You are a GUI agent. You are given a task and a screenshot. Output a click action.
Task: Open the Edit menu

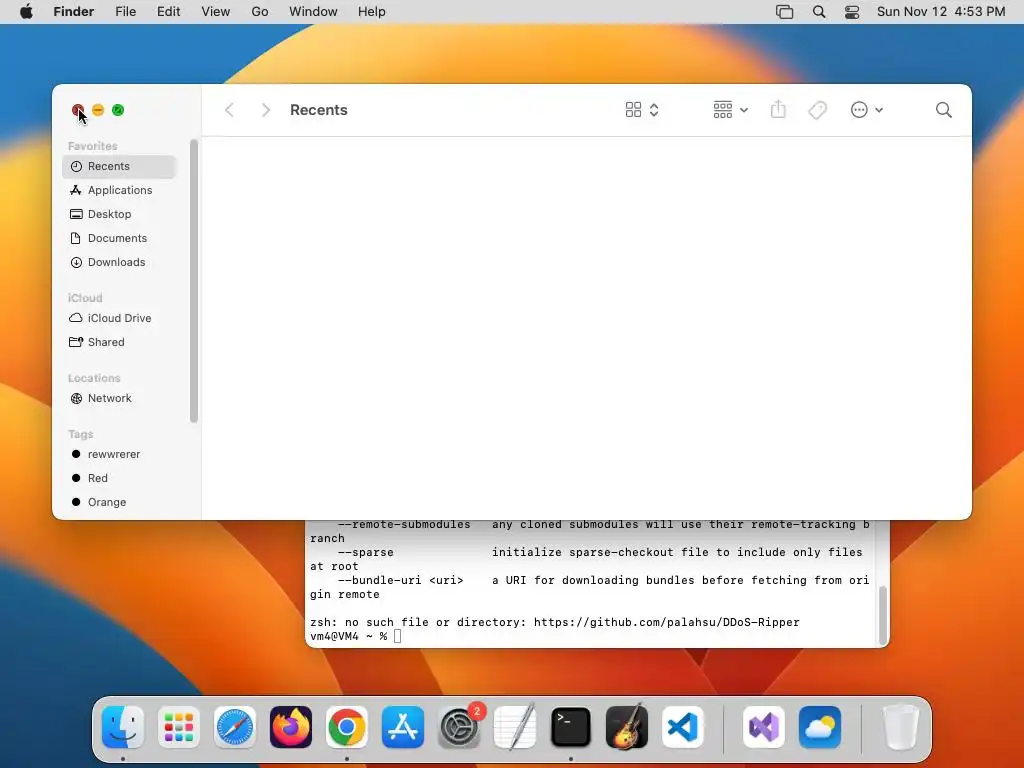pyautogui.click(x=168, y=12)
